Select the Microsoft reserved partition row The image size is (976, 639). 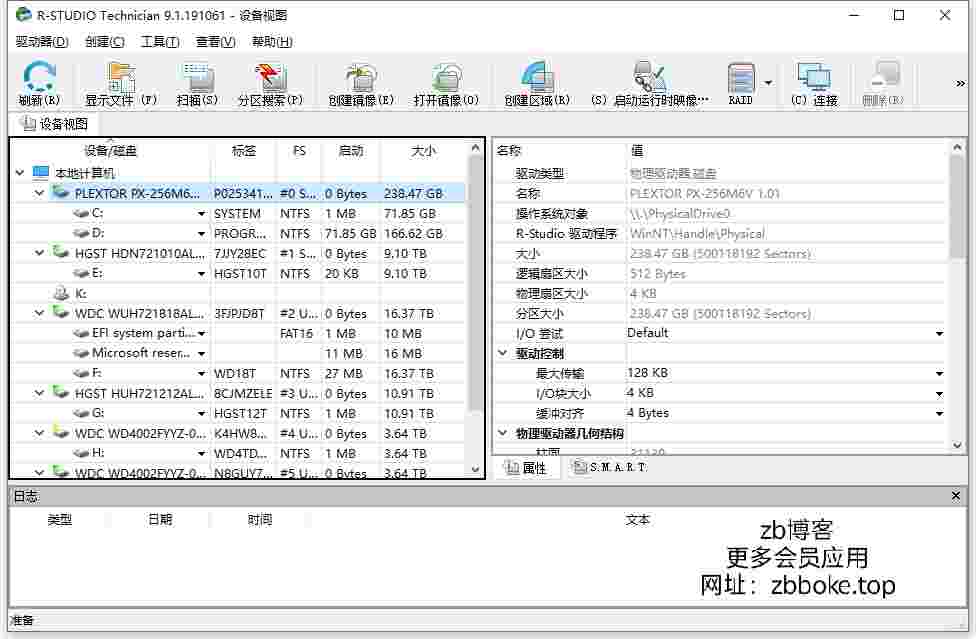point(239,353)
